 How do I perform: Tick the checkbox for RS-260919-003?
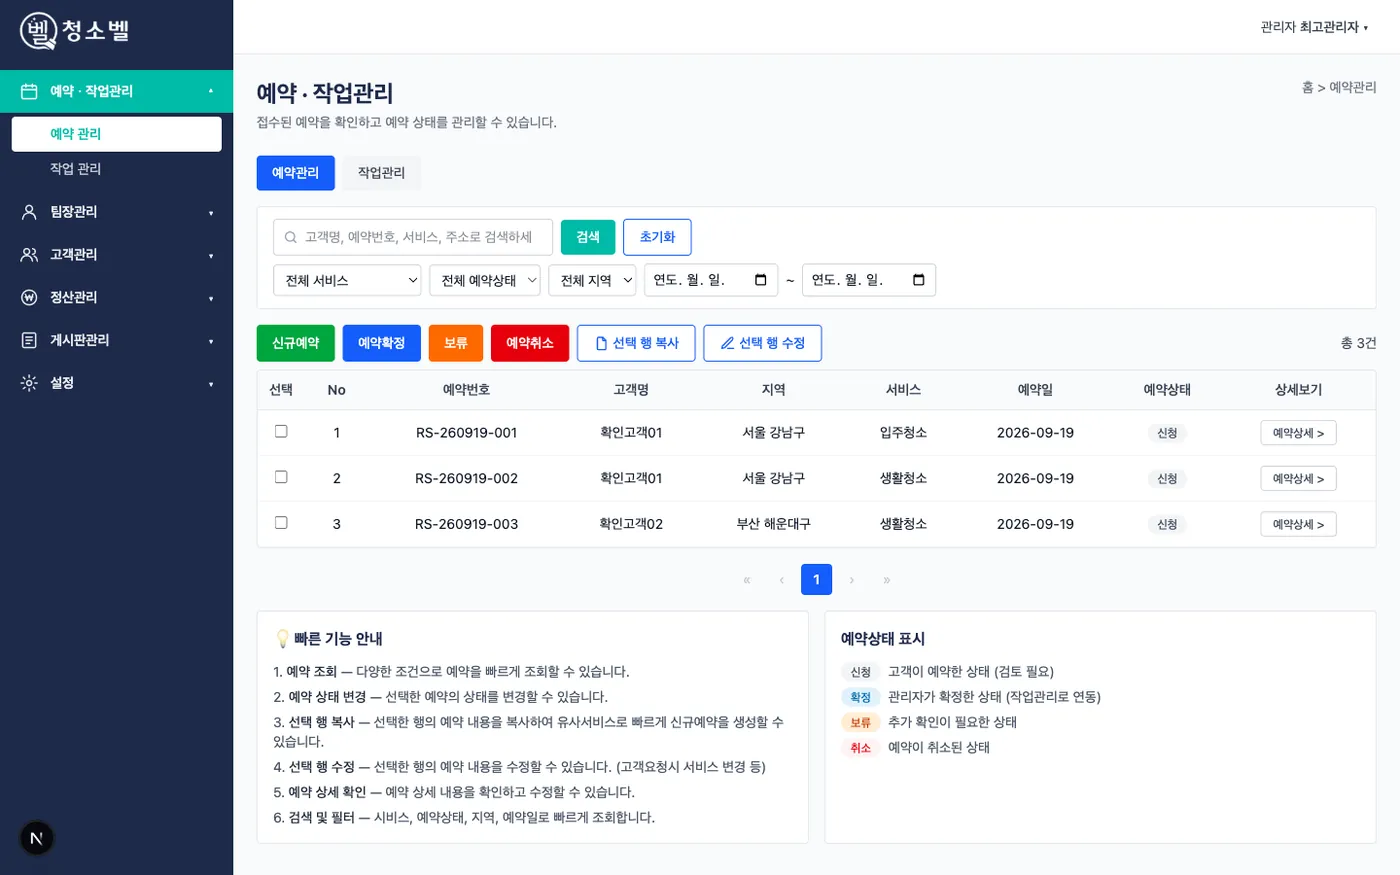[281, 523]
